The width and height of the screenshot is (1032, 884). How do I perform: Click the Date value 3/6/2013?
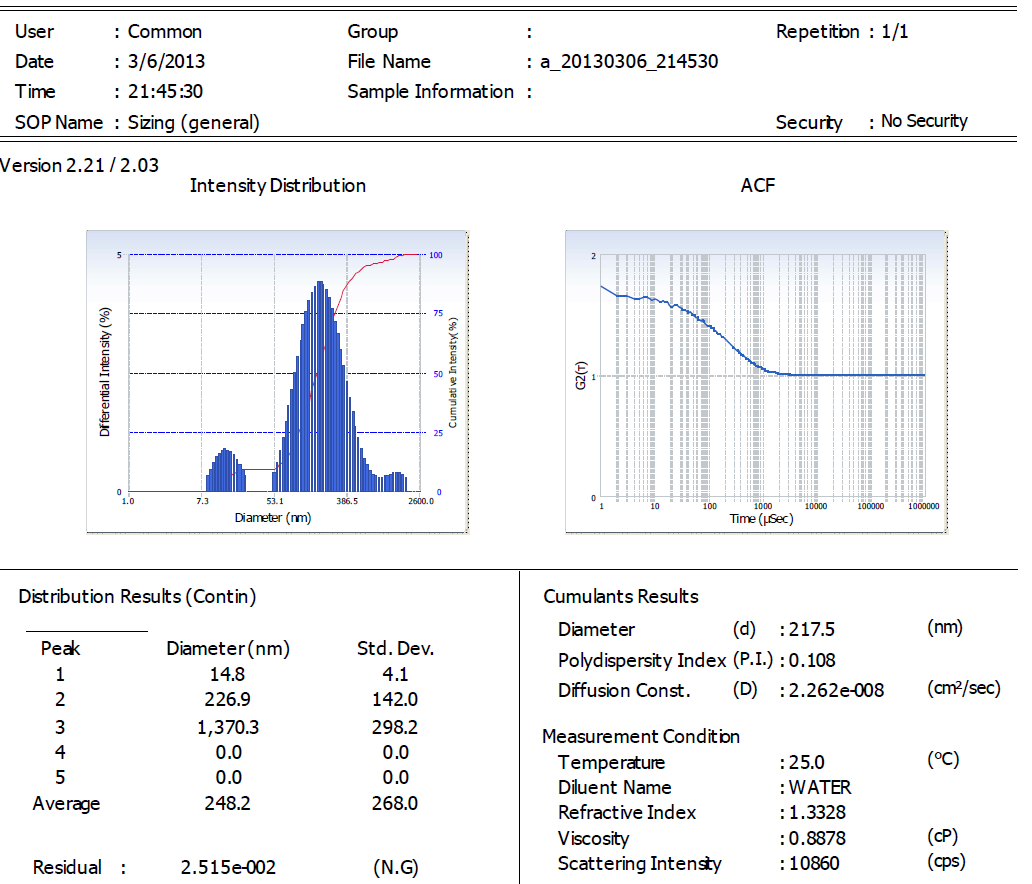coord(167,62)
